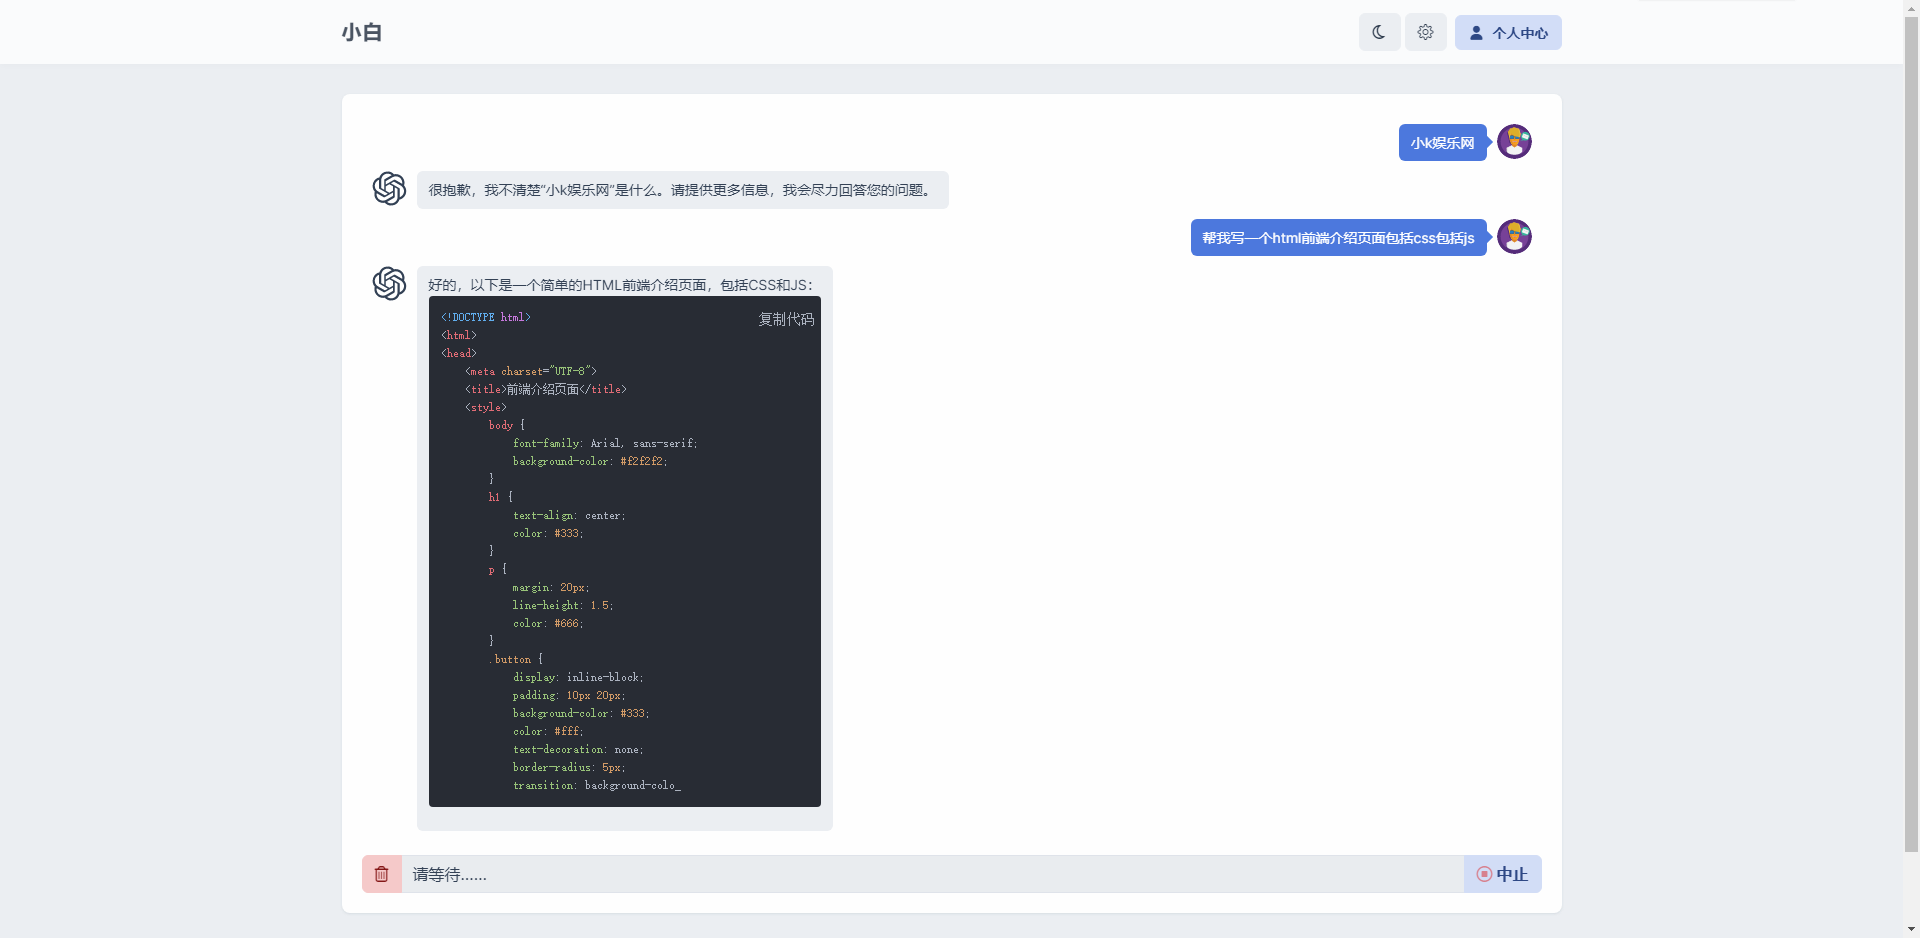Image resolution: width=1920 pixels, height=938 pixels.
Task: Click the ChatGPT logo beside the apology reply
Action: point(389,188)
